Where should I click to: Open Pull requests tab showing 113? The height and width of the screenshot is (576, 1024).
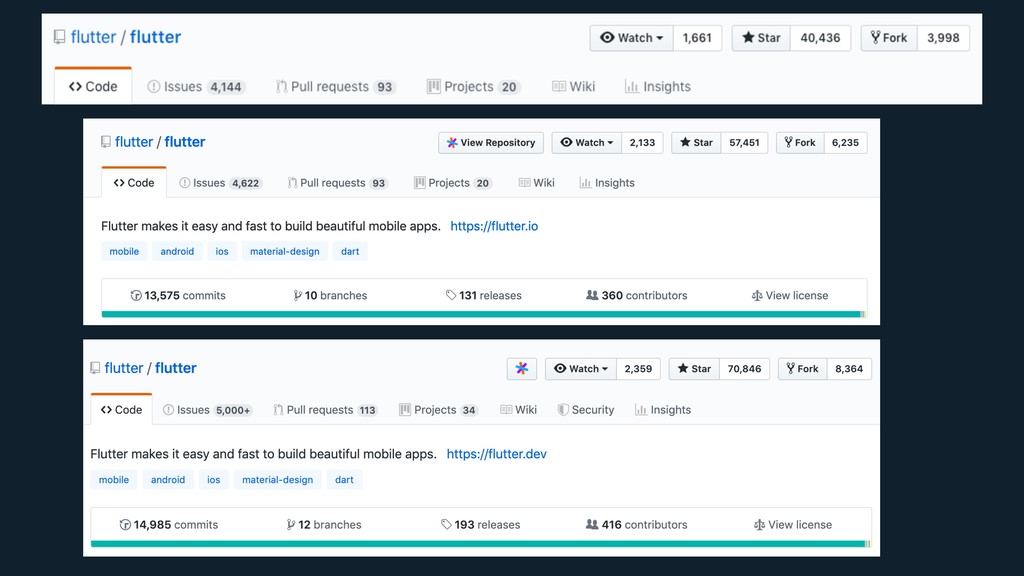tap(325, 409)
